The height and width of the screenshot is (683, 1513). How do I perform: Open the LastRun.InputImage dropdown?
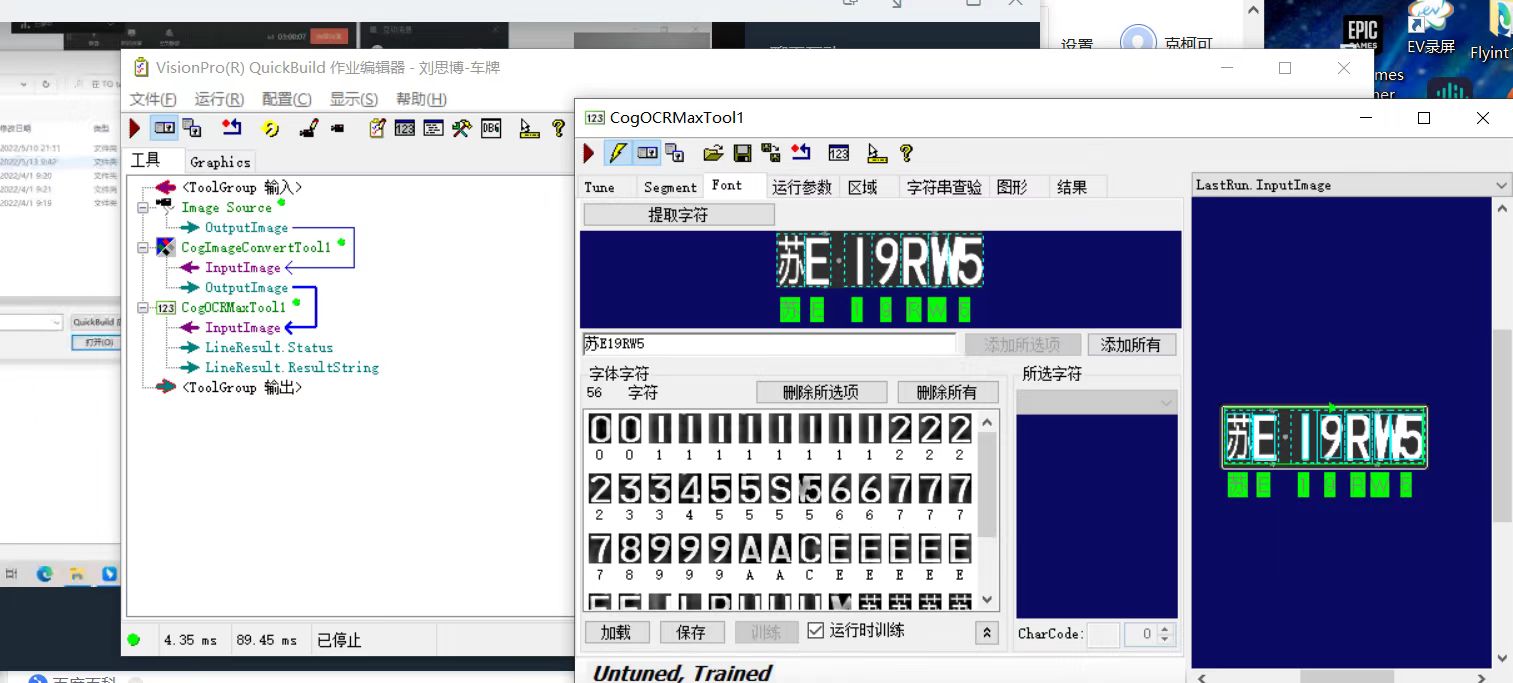(1501, 185)
